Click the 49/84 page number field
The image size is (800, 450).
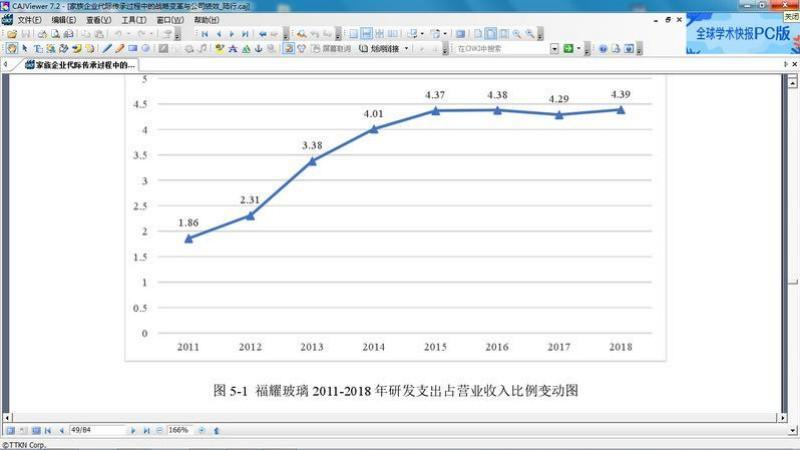(x=97, y=430)
